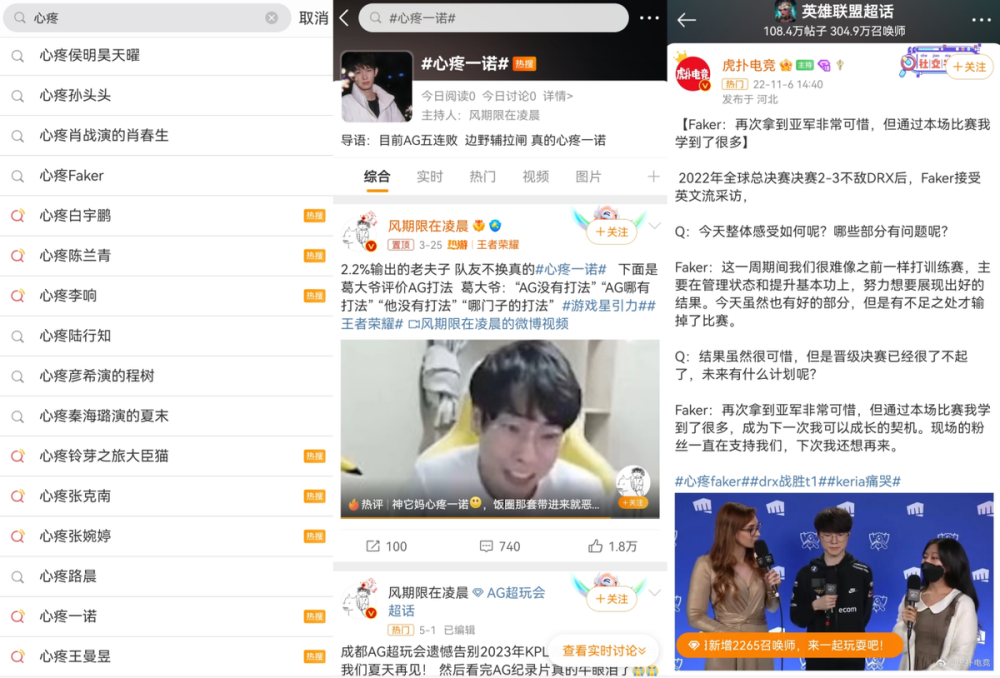1000x678 pixels.
Task: Open the 详情 details link
Action: [558, 96]
